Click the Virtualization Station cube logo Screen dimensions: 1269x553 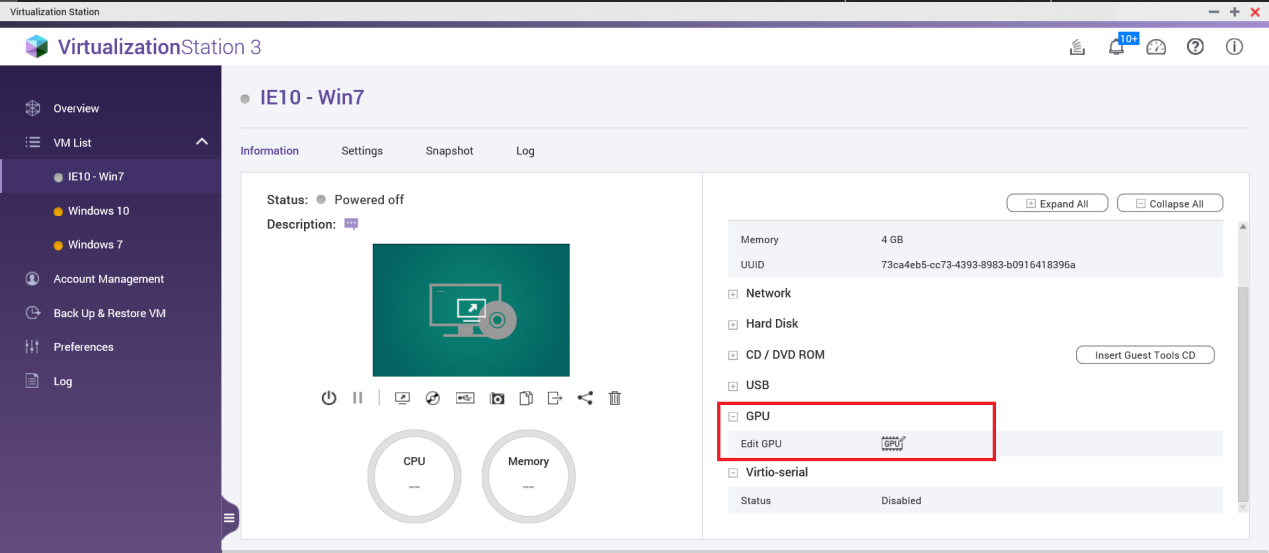tap(37, 47)
